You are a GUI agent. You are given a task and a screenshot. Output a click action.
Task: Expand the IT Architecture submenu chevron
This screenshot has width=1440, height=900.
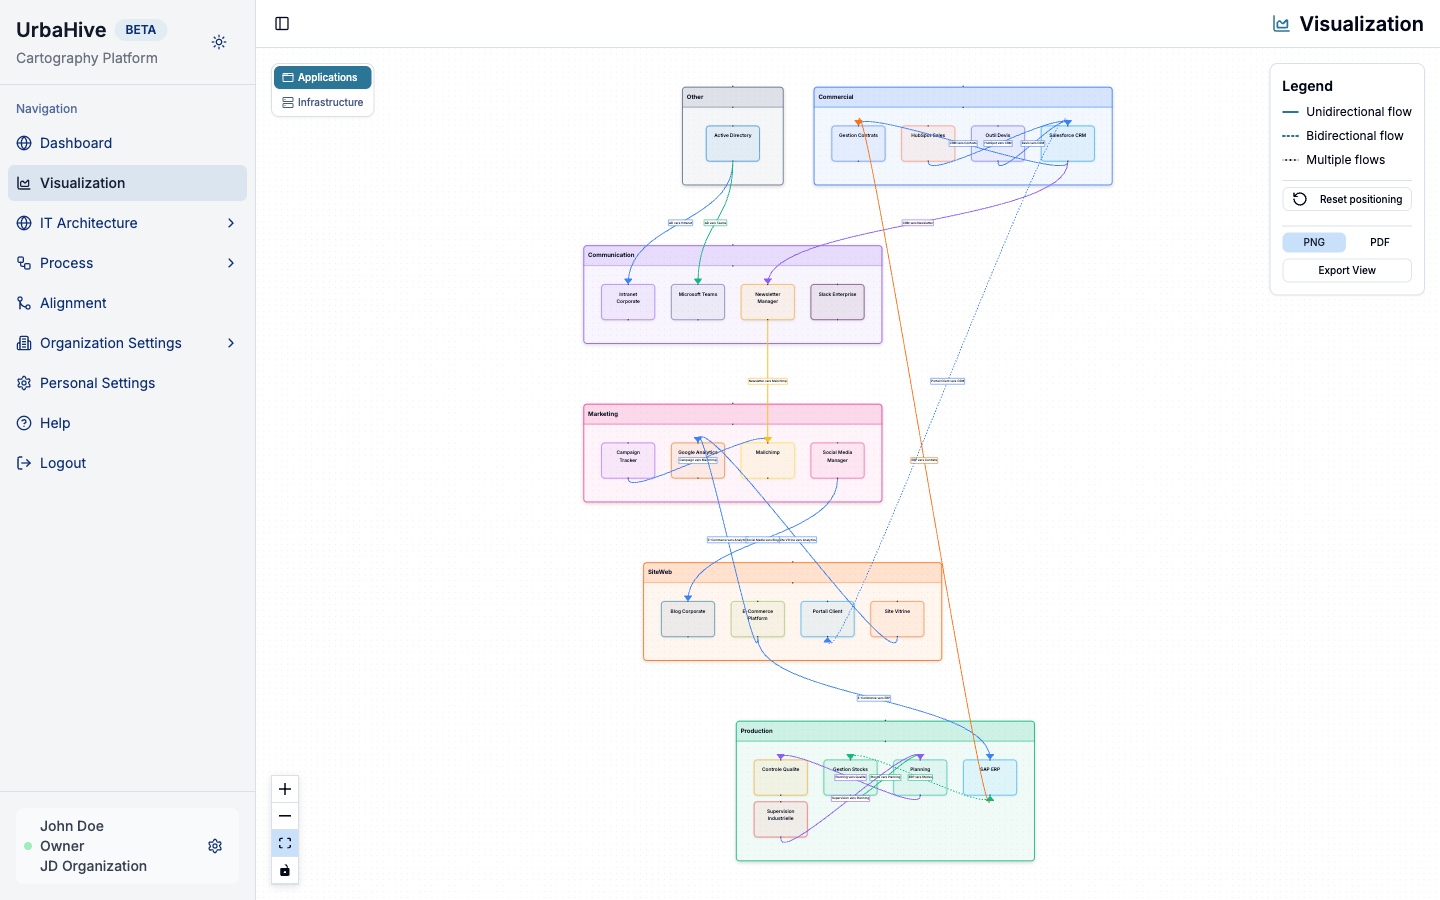231,223
